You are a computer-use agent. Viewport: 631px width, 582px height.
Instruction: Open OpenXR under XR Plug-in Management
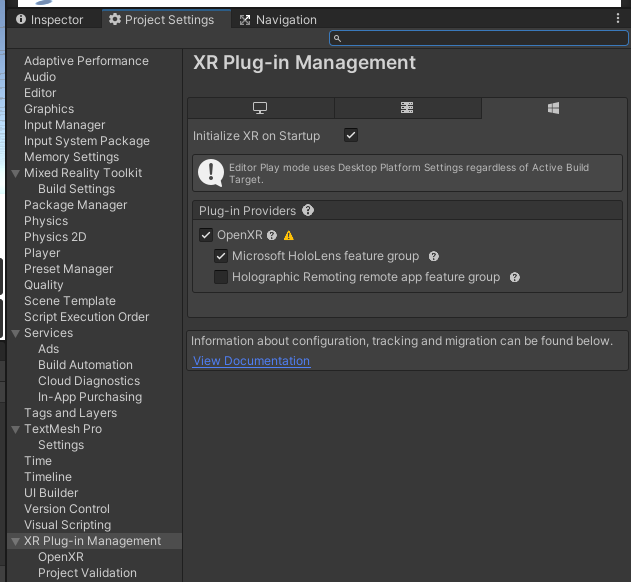pos(61,557)
